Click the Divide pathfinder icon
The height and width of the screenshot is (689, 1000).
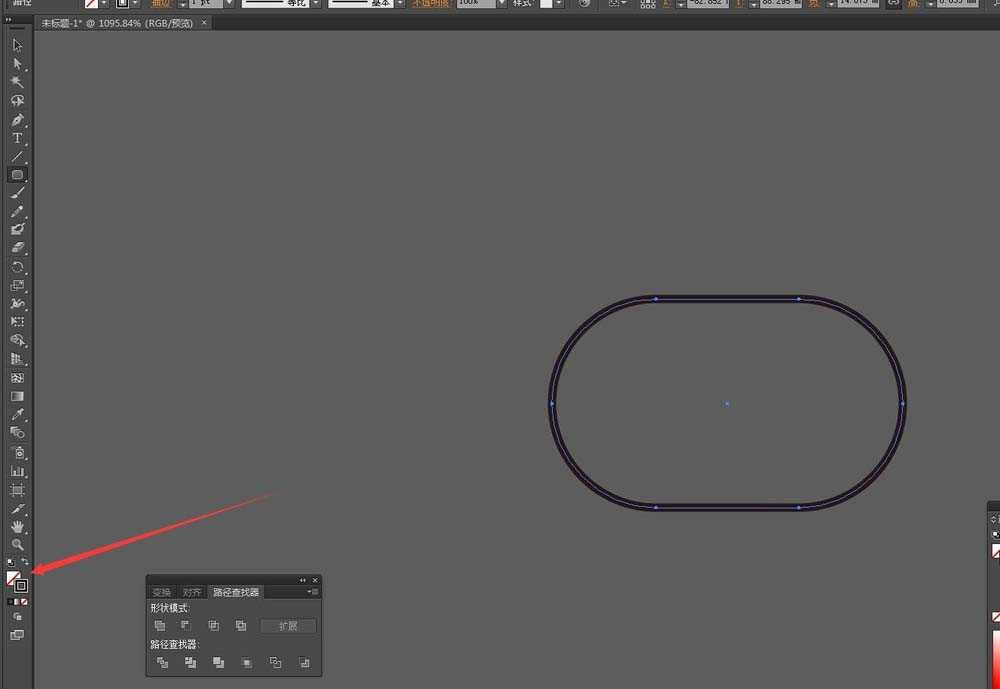click(162, 663)
